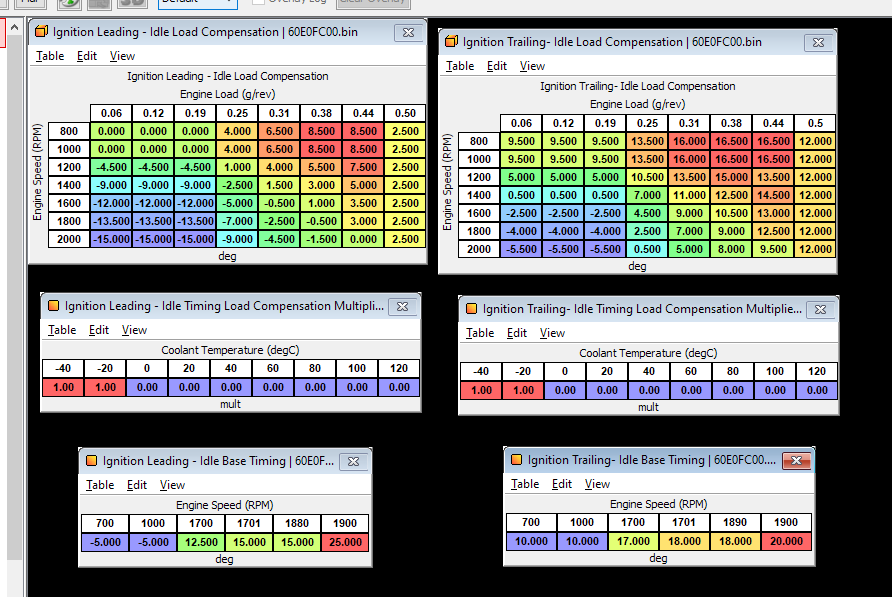Select the 1.00 cell under -40 in Trailing Multiplier
892x597 pixels.
(x=481, y=390)
